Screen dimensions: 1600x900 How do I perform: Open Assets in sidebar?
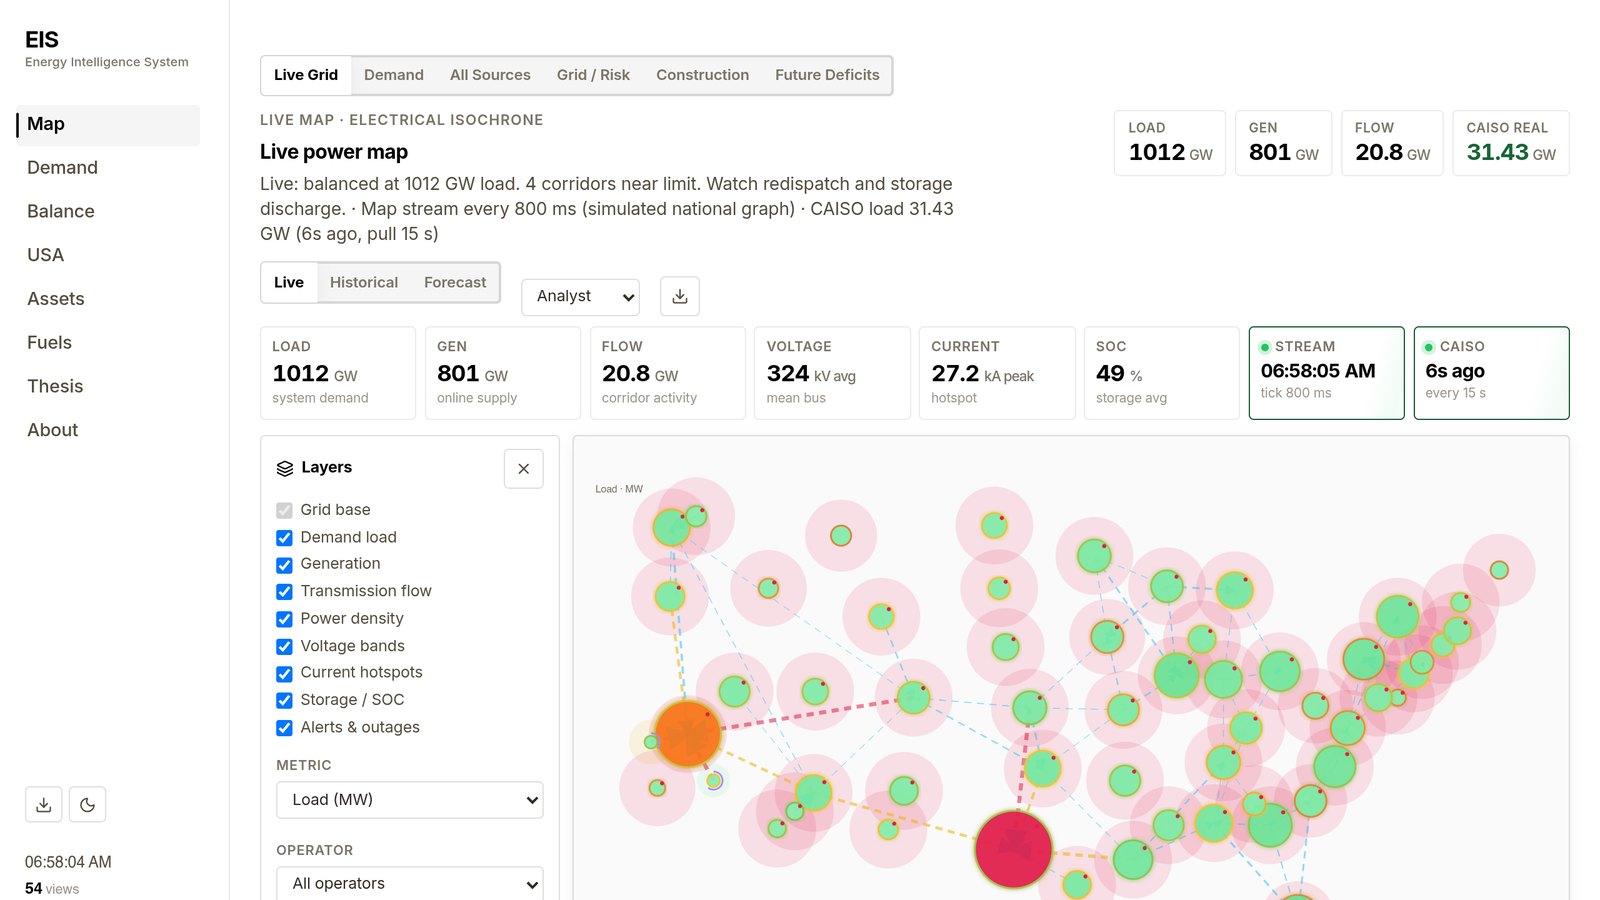point(108,299)
